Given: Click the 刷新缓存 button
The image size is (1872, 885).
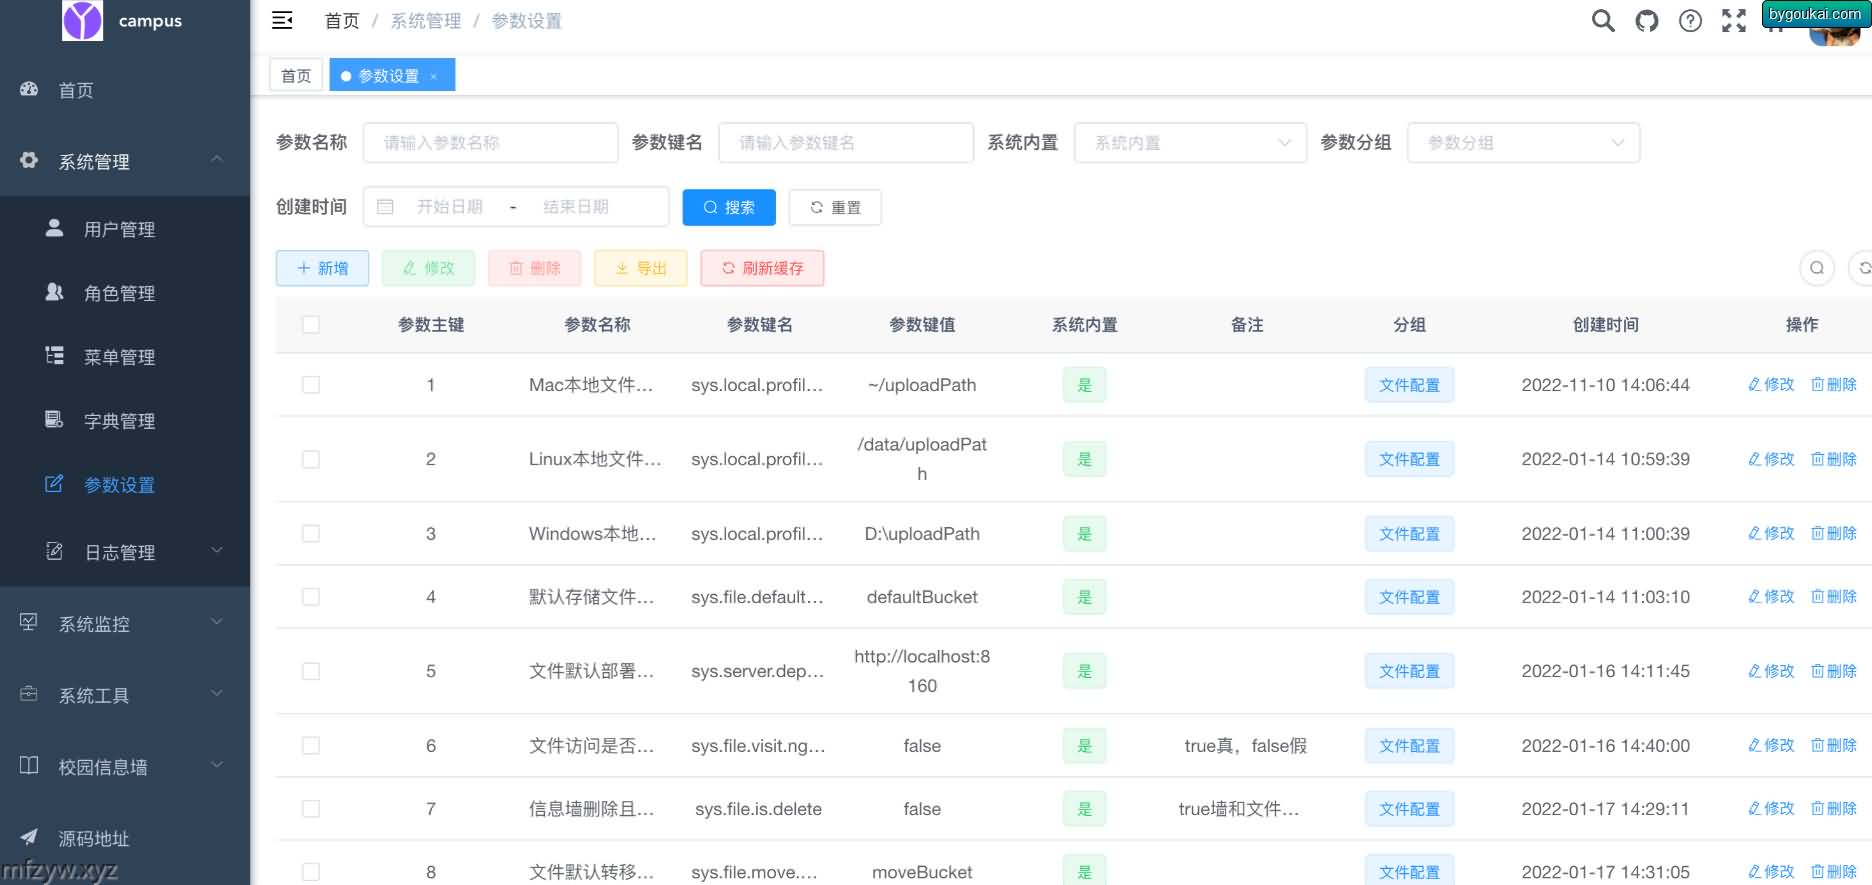Looking at the screenshot, I should (x=762, y=268).
